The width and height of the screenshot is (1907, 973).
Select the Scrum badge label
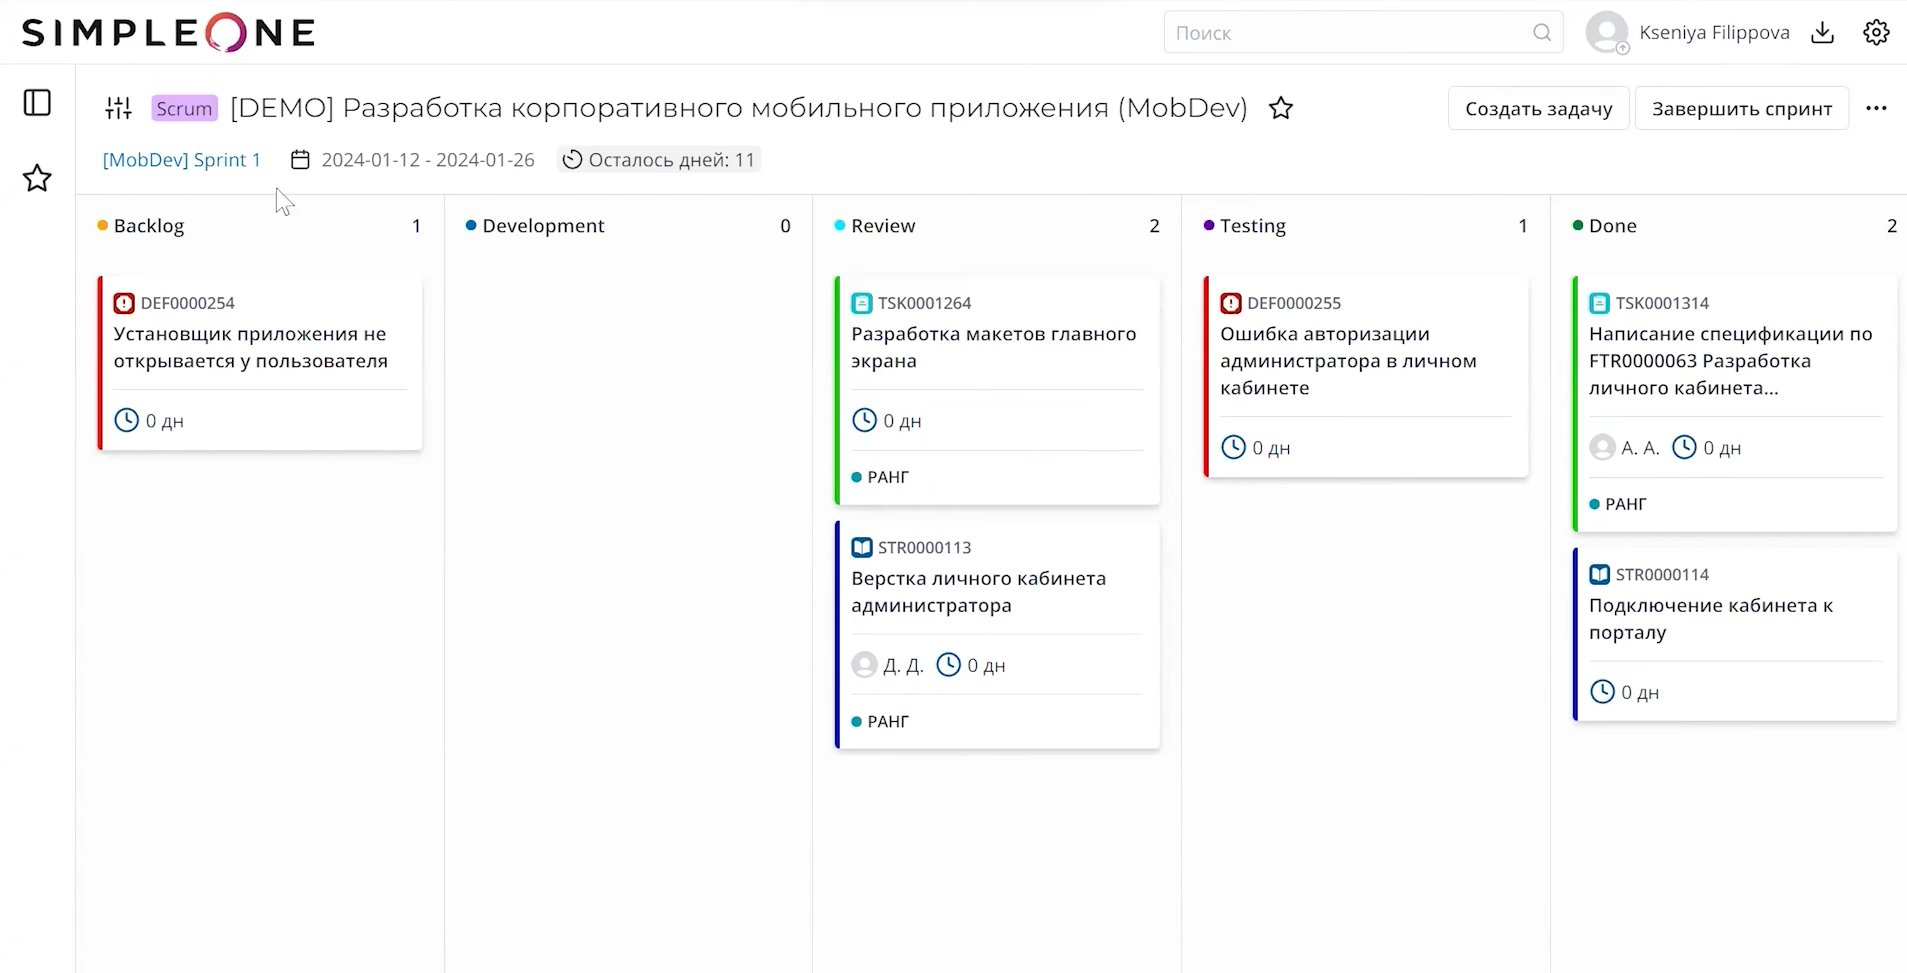[x=184, y=107]
